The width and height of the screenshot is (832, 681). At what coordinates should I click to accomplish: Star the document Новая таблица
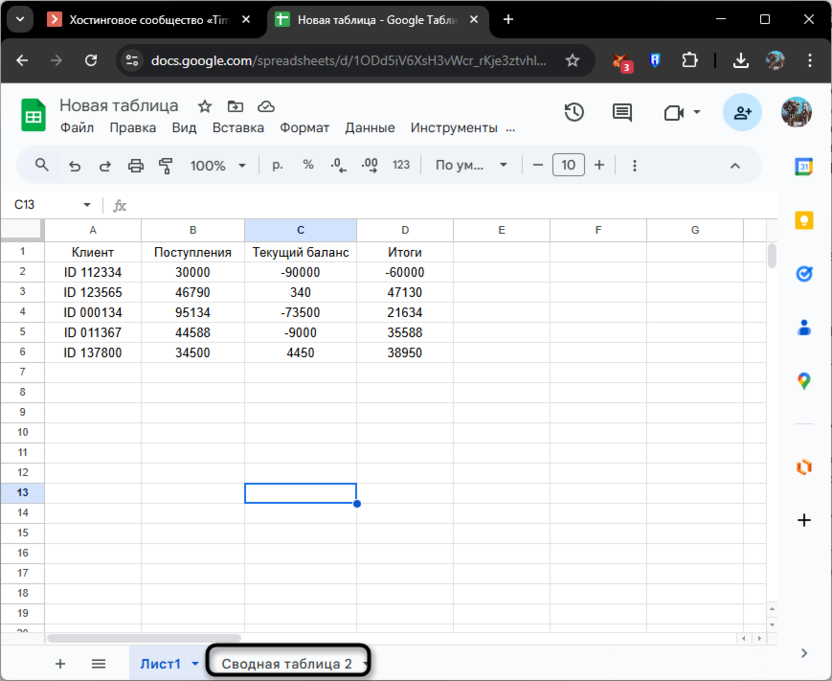coord(205,106)
